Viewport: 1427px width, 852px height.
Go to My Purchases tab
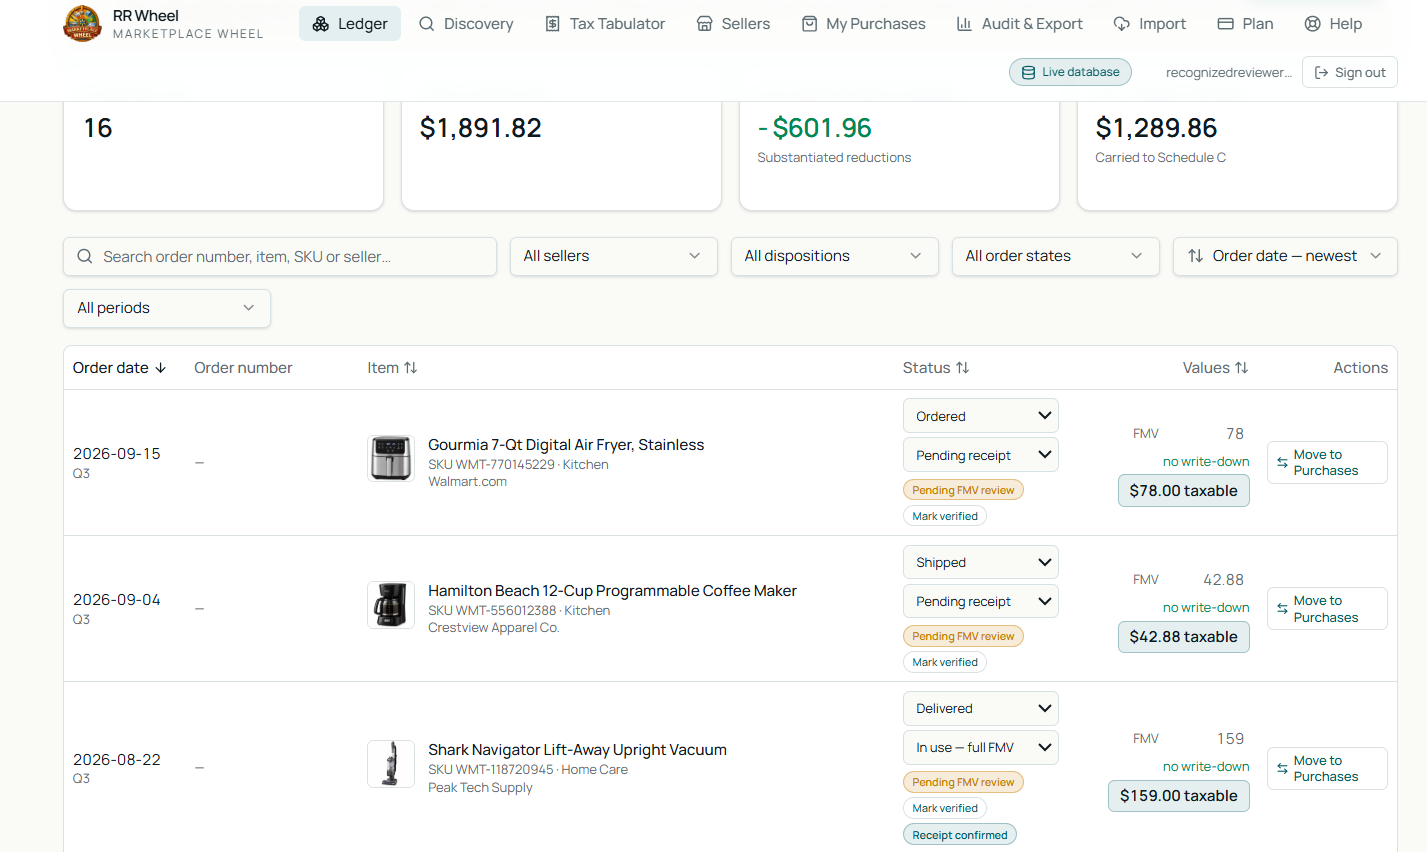click(x=864, y=24)
